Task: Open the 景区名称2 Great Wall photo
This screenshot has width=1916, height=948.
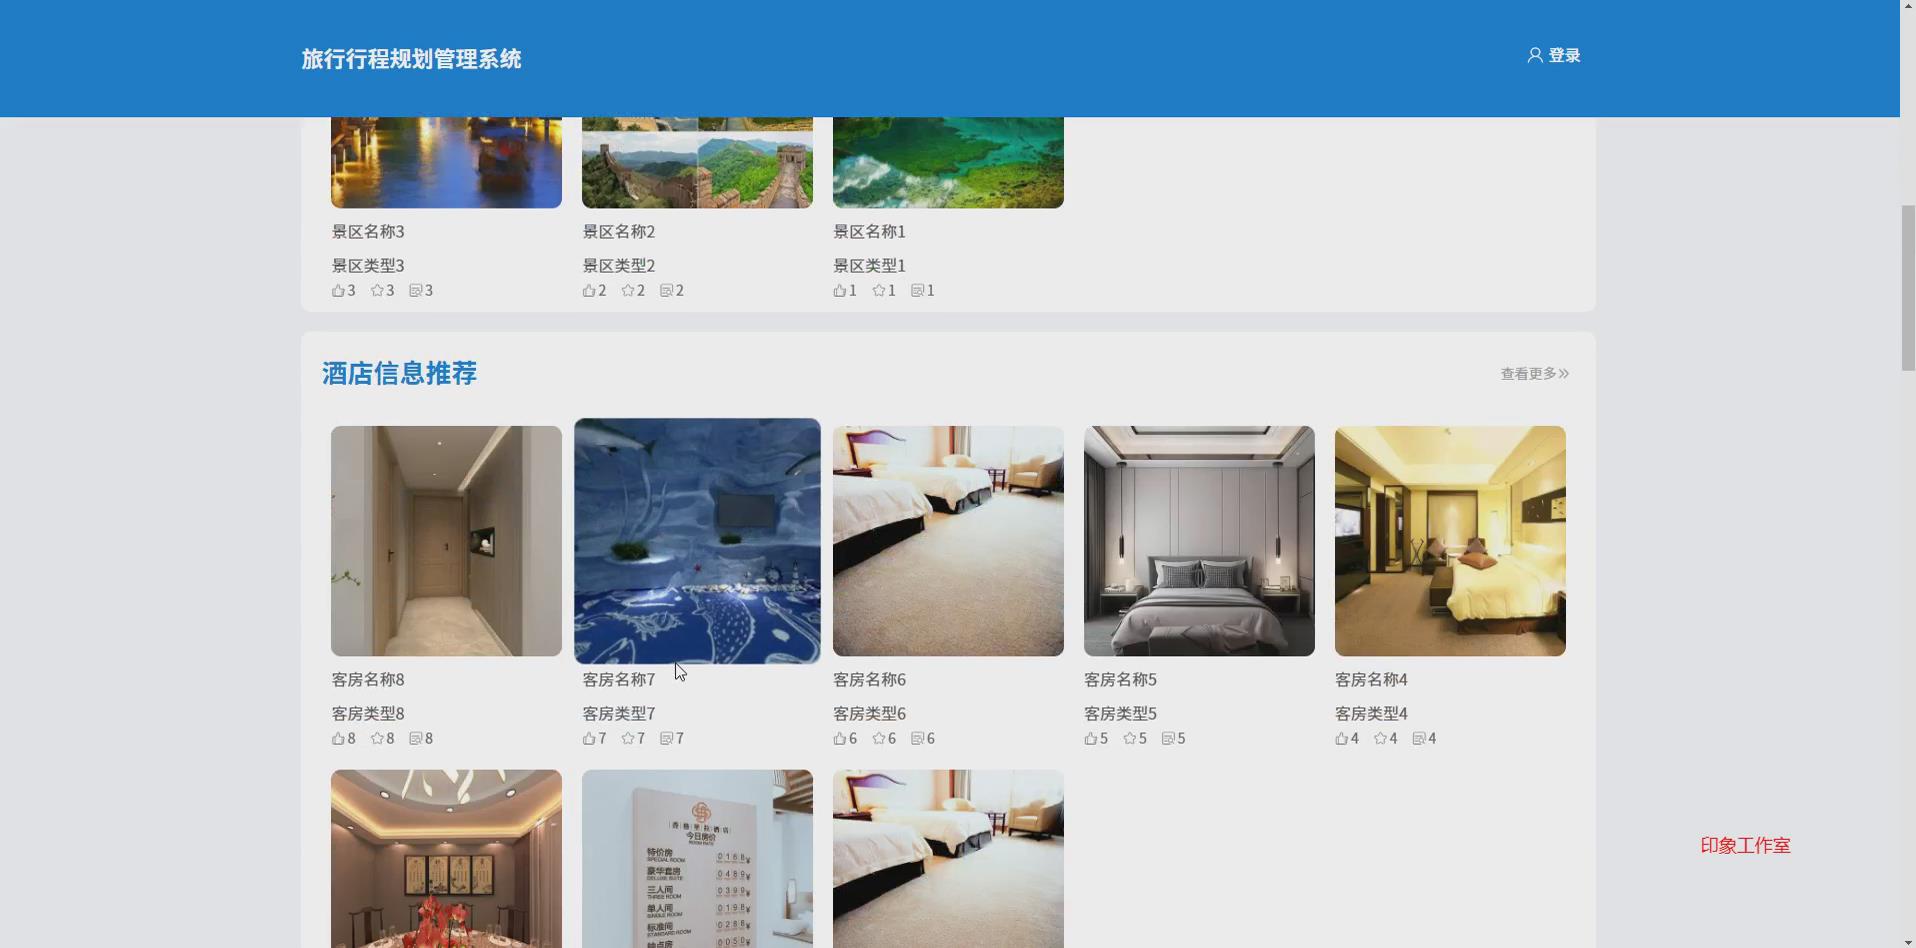Action: [x=697, y=162]
